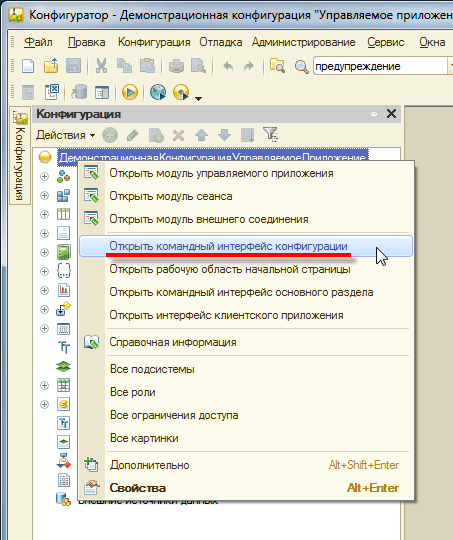Click the filter funnel icon in Configuration panel
This screenshot has width=453, height=540.
pyautogui.click(x=271, y=135)
